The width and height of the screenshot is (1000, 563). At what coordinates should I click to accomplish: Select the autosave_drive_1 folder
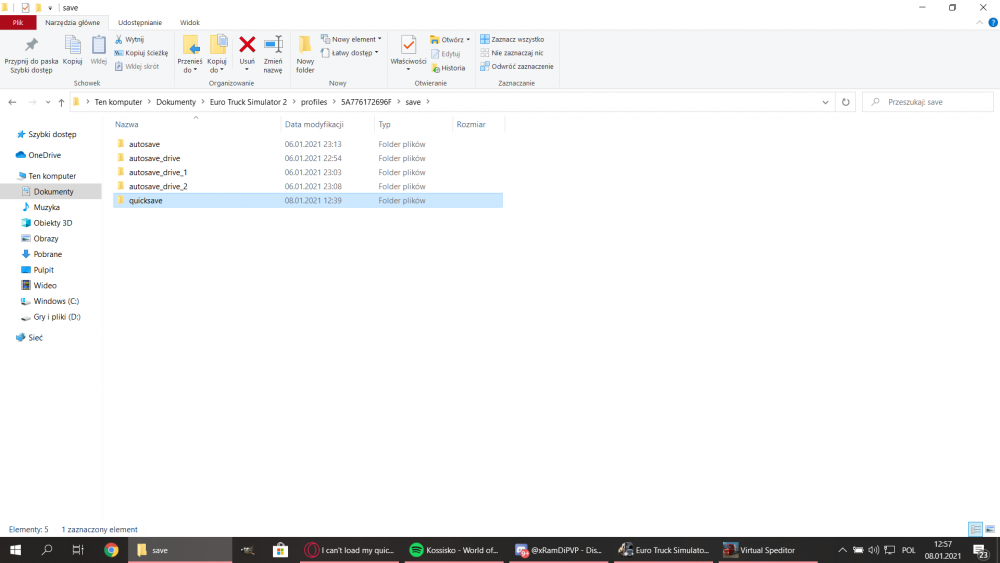(158, 172)
